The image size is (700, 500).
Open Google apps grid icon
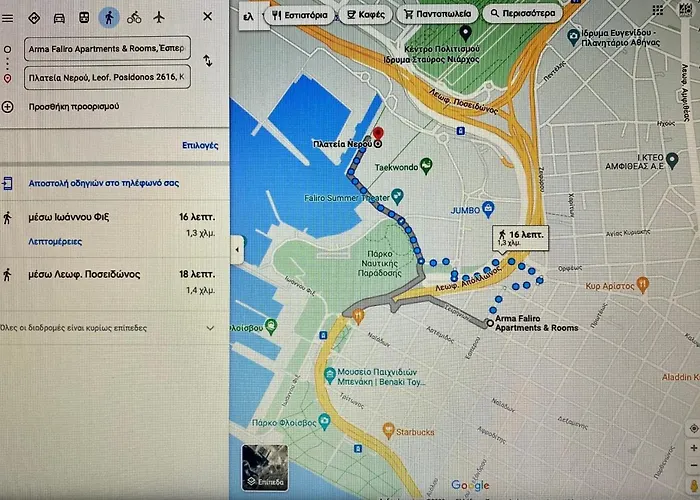658,10
